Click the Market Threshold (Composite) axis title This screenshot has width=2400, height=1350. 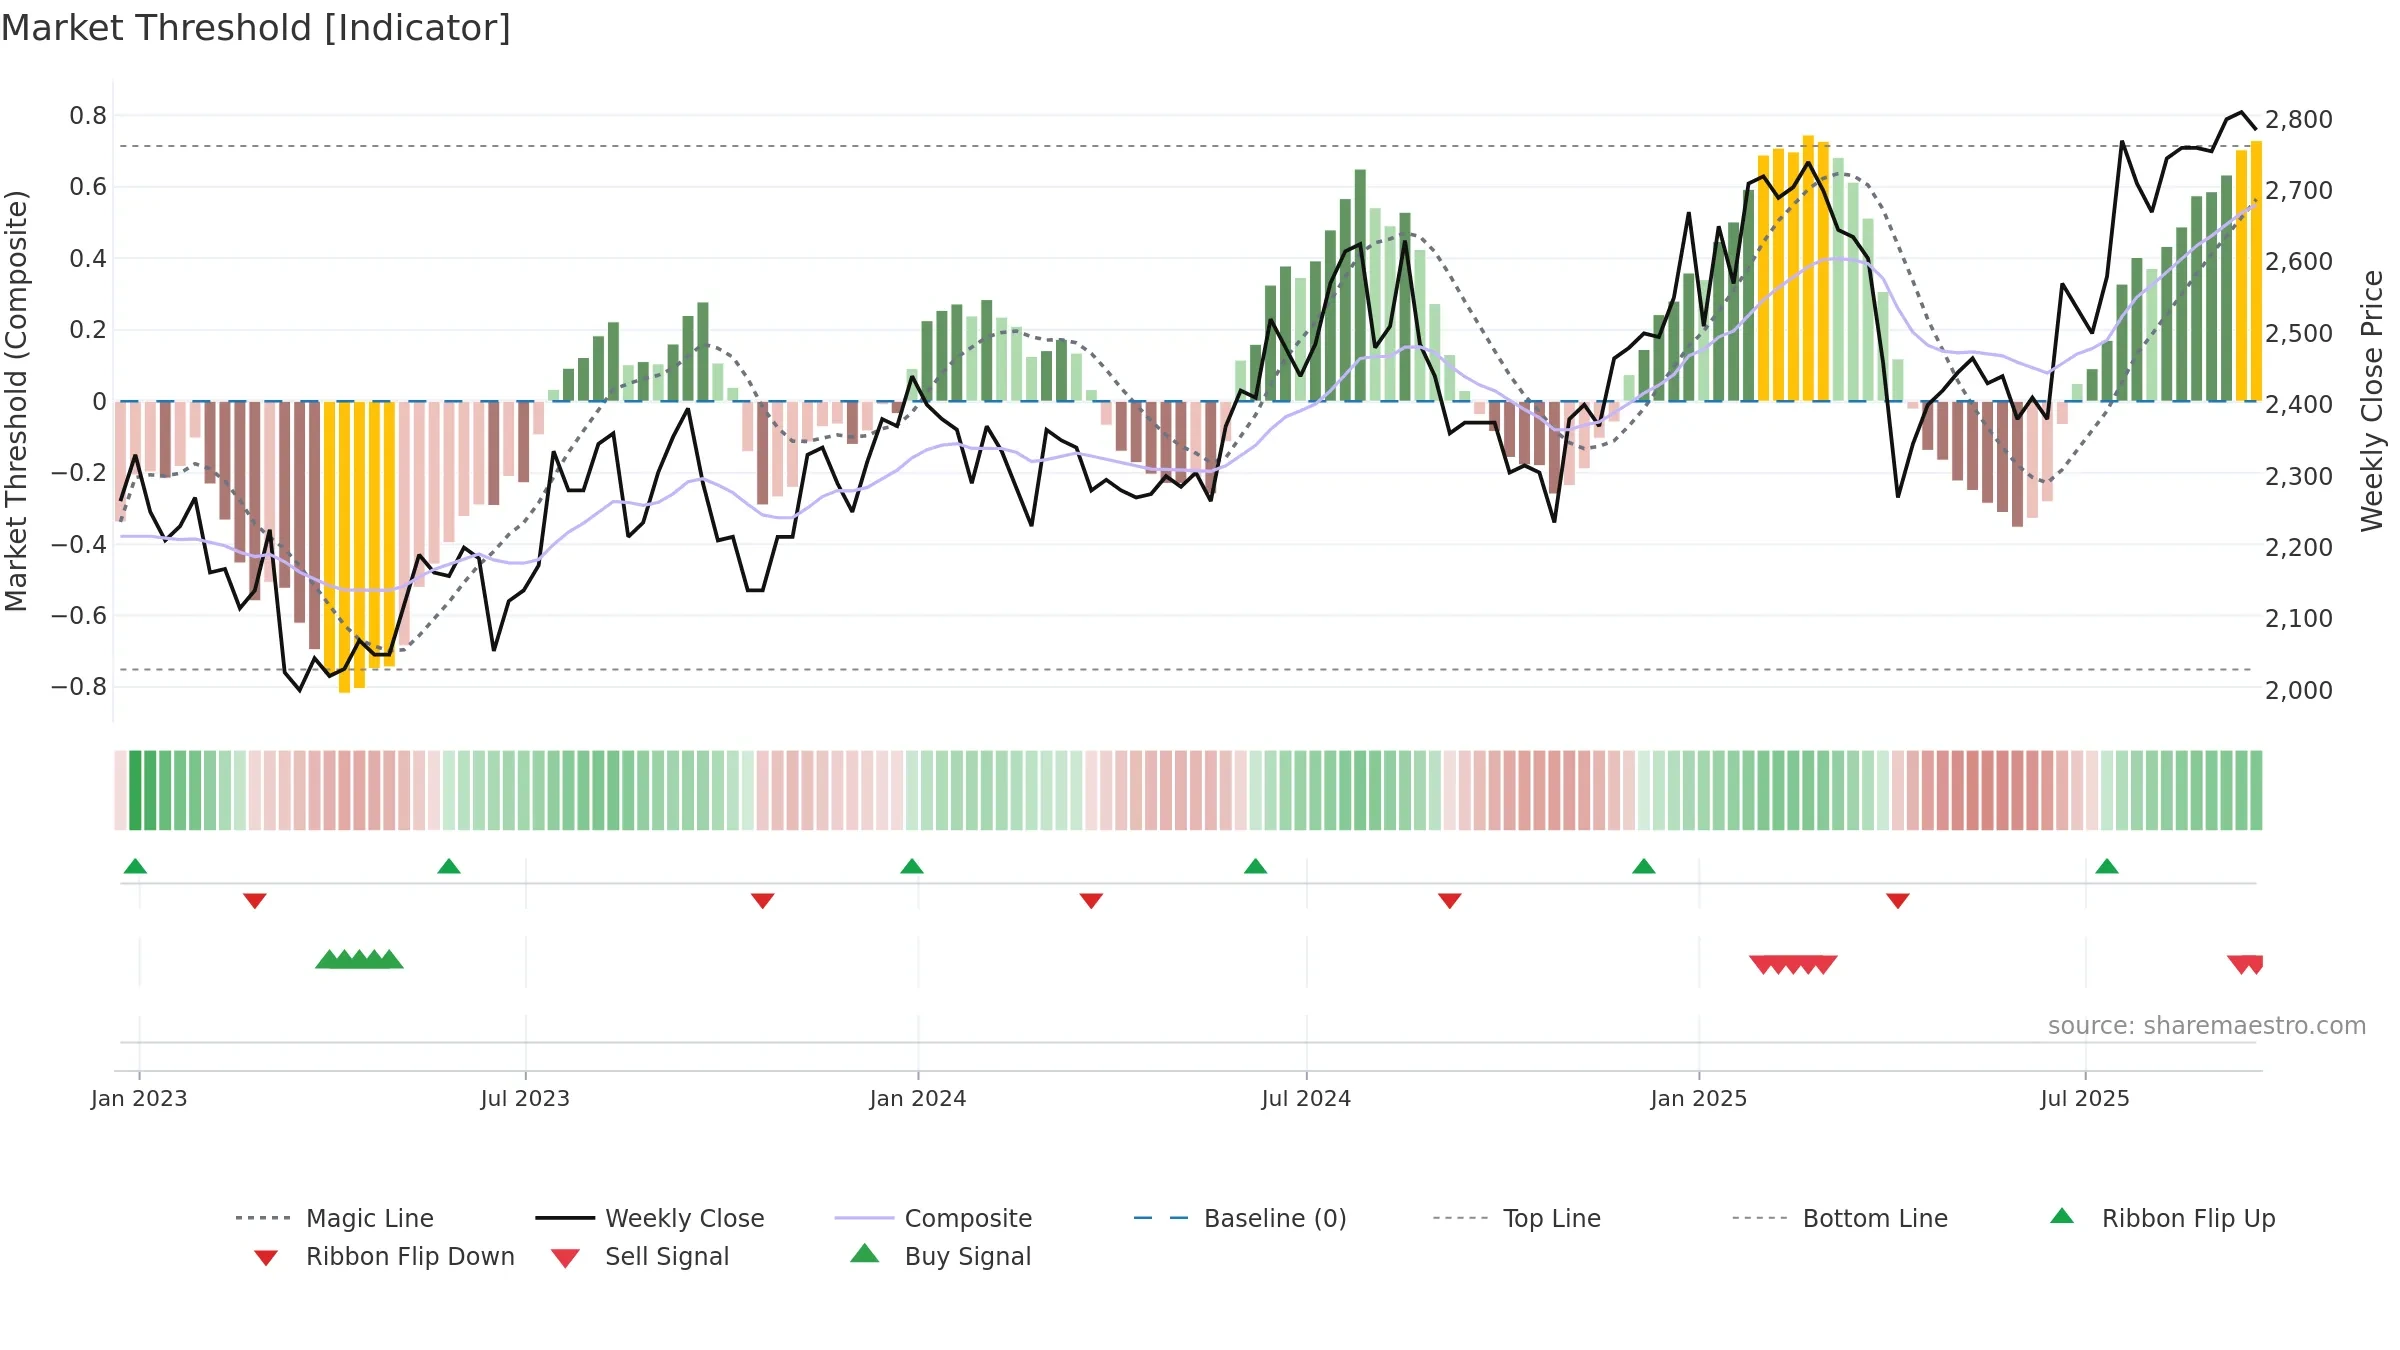(16, 401)
